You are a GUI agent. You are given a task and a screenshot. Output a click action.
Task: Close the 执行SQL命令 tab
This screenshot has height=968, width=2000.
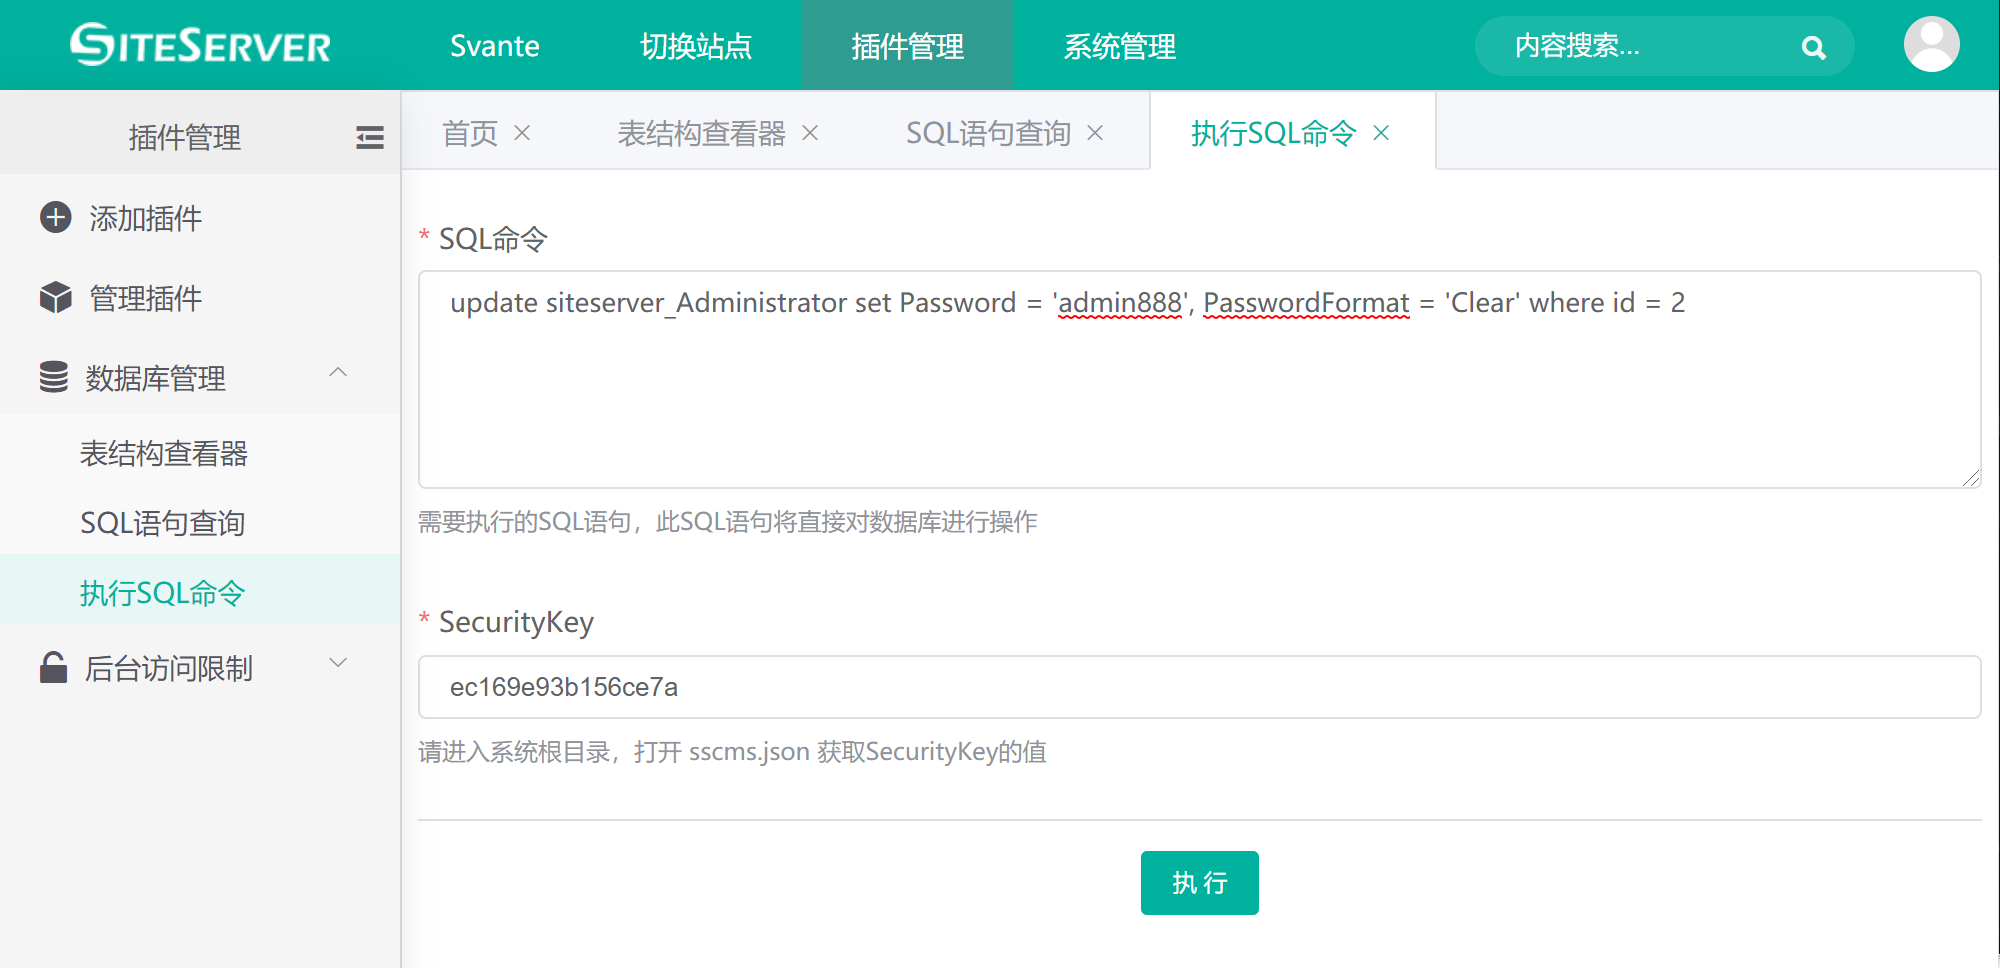pos(1381,133)
